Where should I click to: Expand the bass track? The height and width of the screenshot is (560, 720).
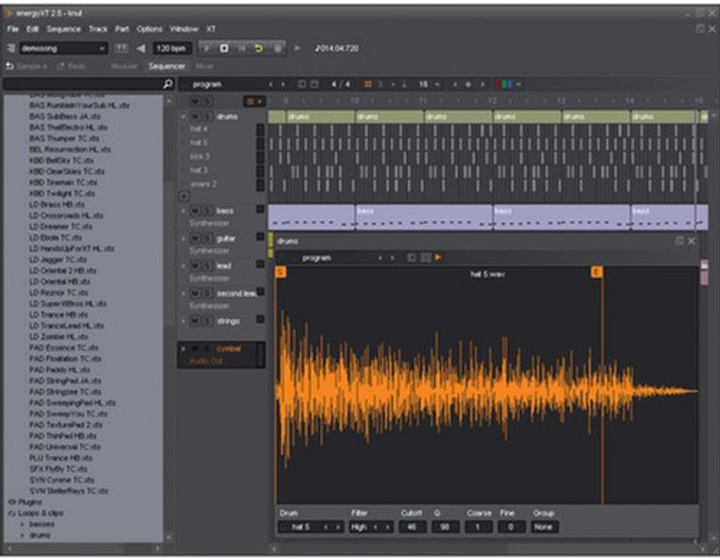coord(183,211)
